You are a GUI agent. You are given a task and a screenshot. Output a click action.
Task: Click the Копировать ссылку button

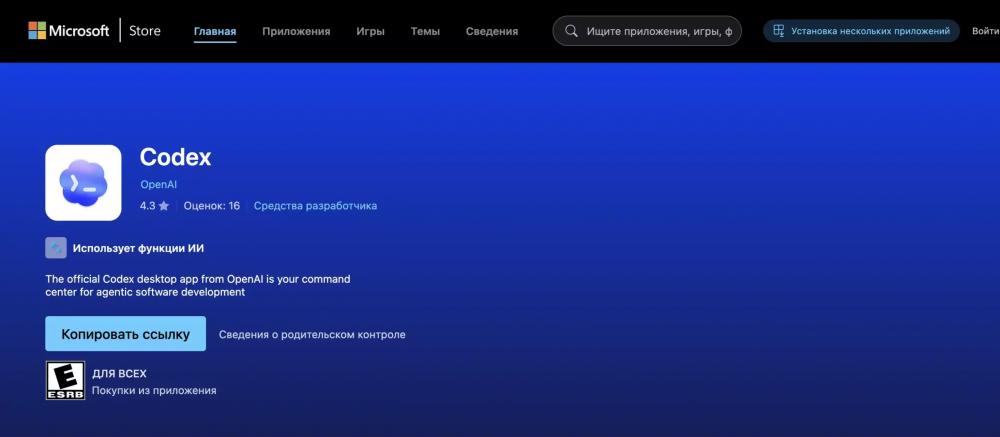[x=126, y=334]
